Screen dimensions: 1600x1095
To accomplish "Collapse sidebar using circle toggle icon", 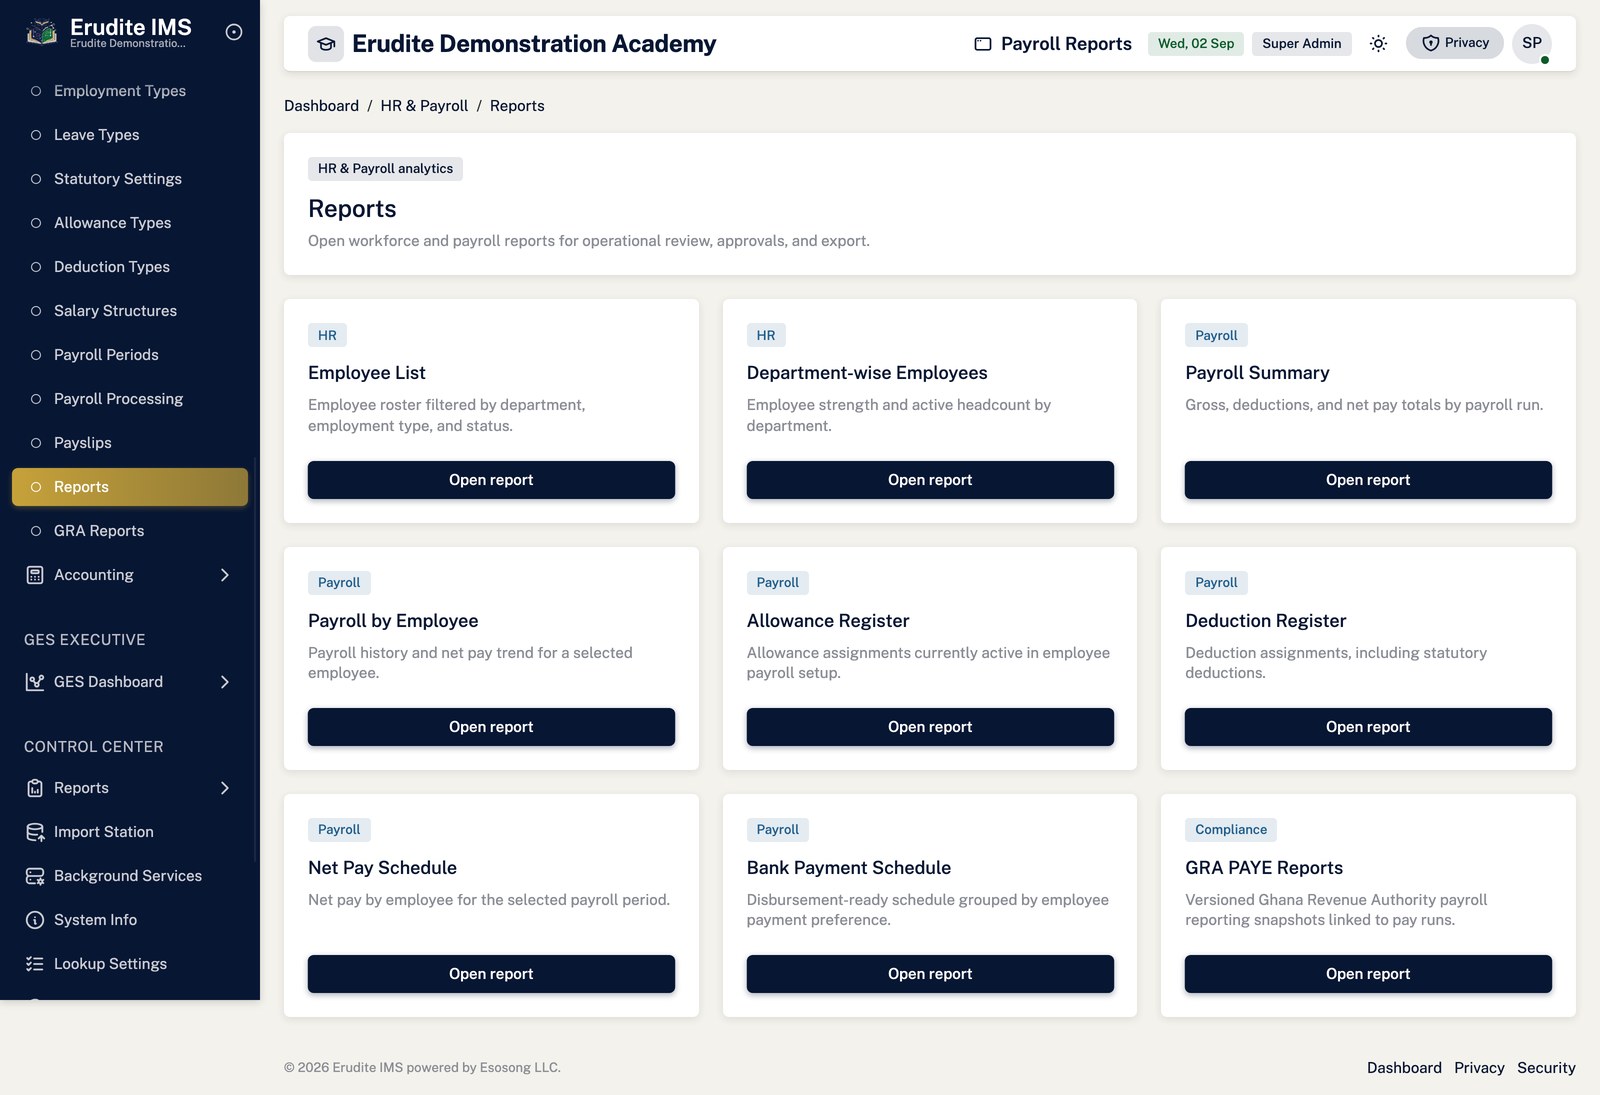I will click(x=234, y=32).
